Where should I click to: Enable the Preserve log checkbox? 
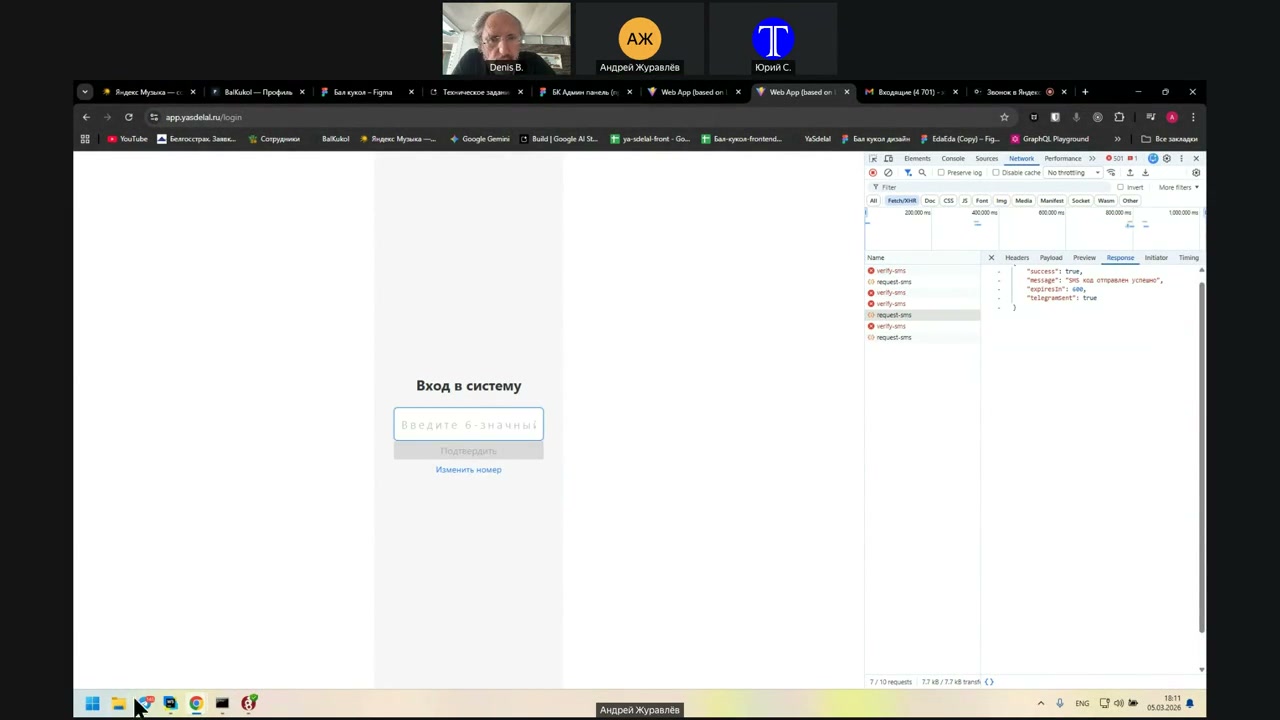click(x=941, y=173)
